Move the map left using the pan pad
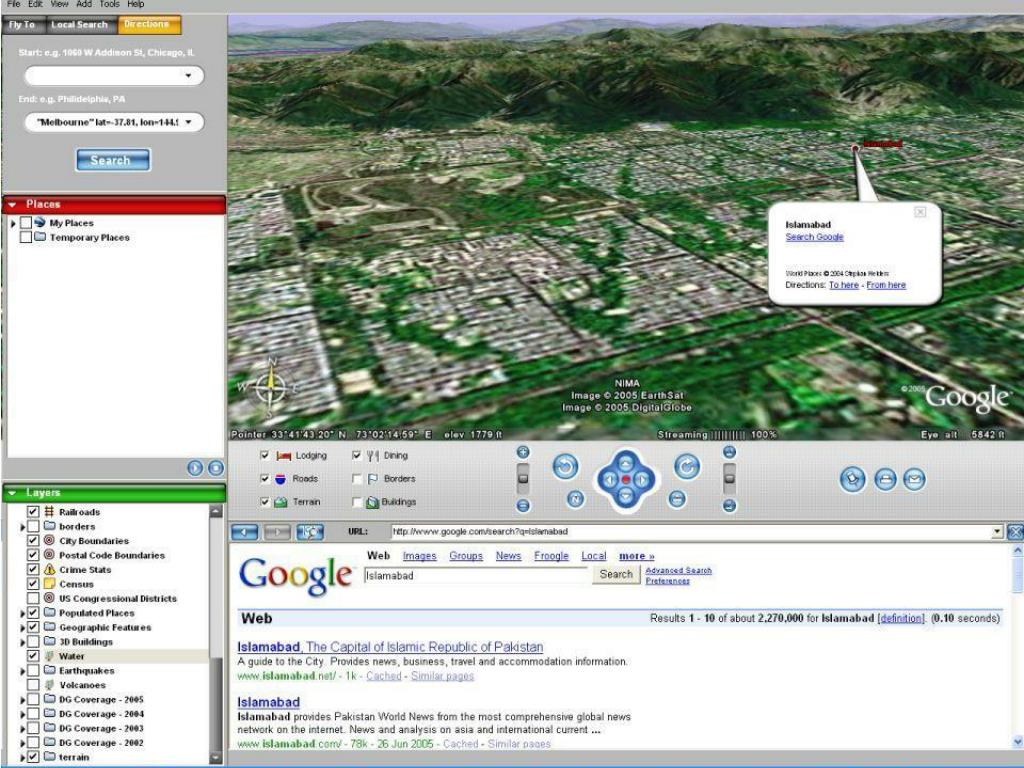The height and width of the screenshot is (768, 1024). (x=609, y=480)
